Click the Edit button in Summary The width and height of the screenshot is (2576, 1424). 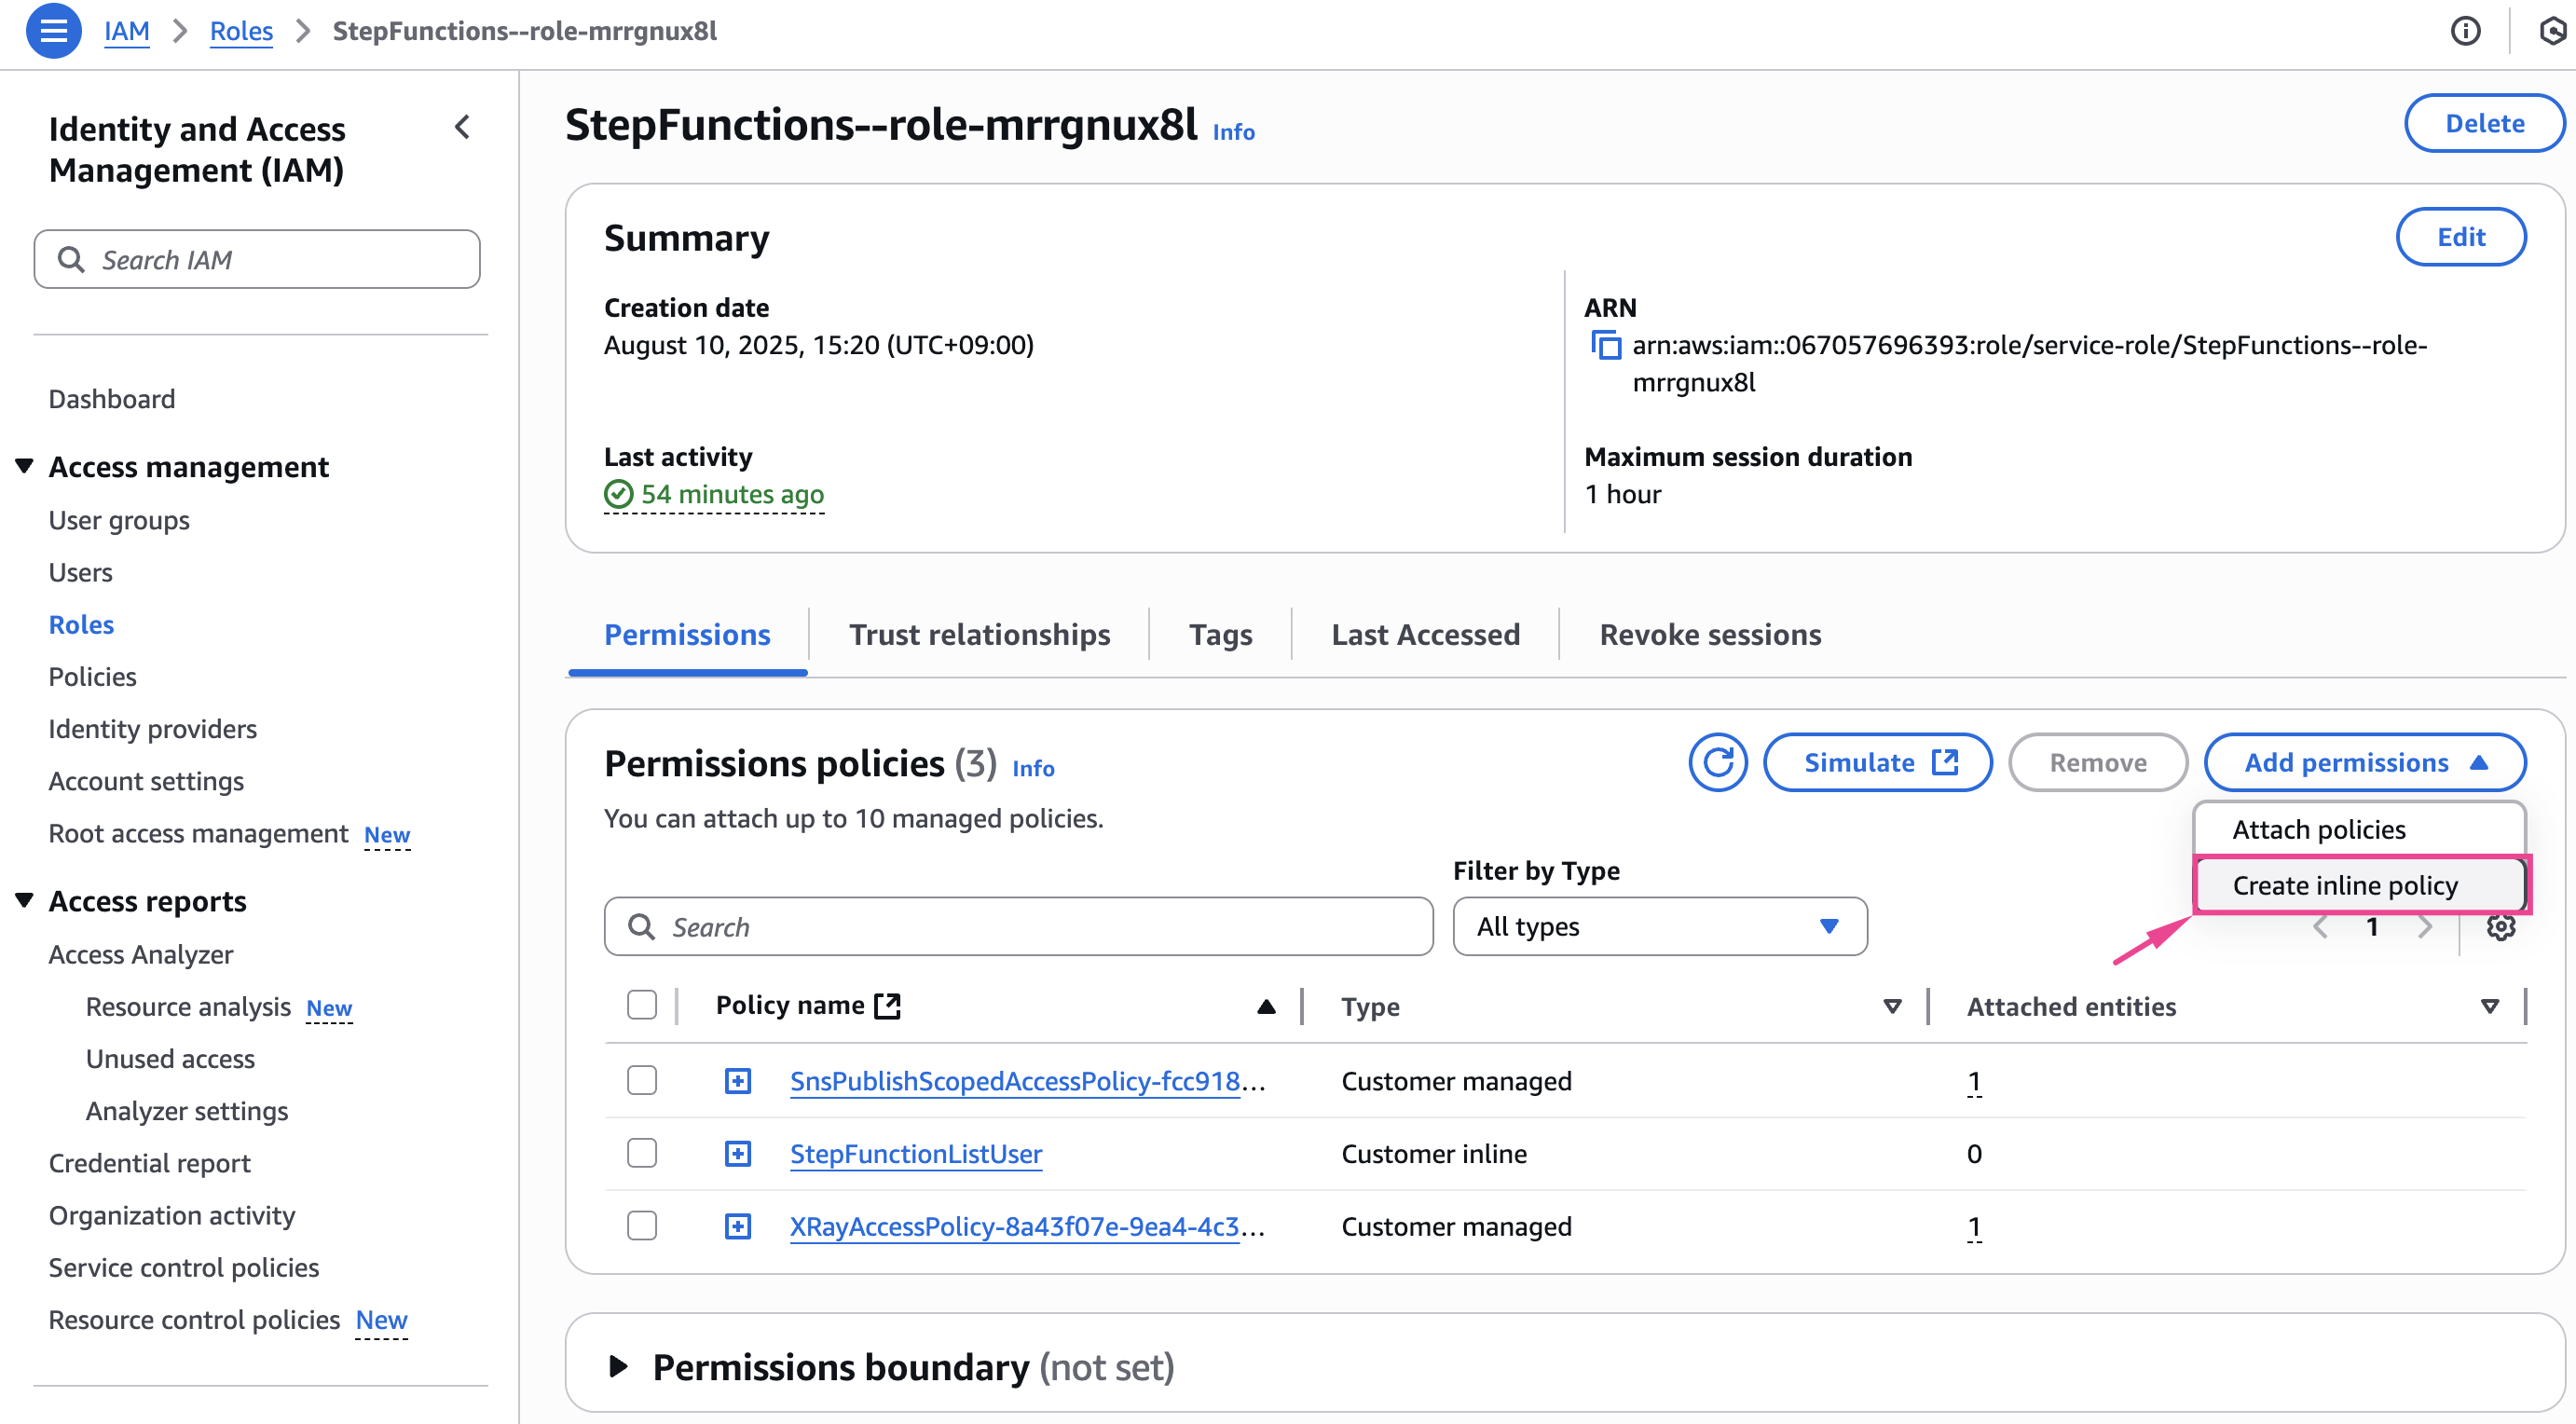pos(2461,237)
